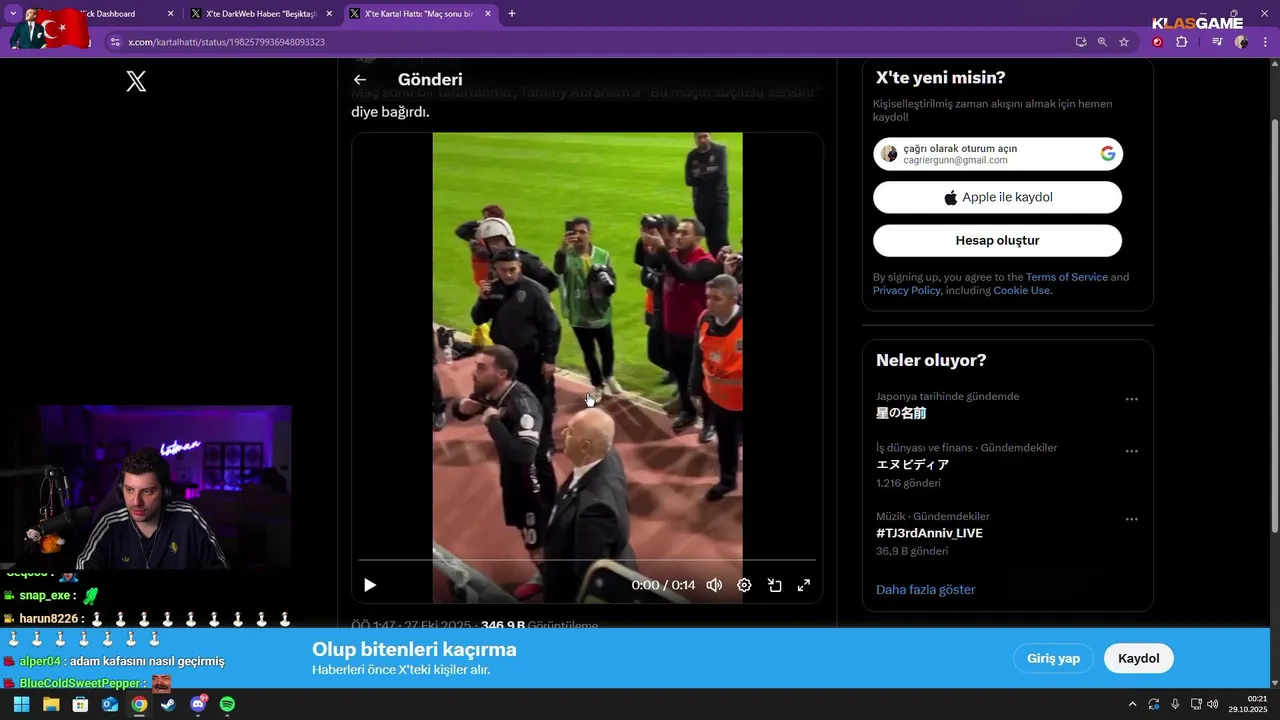1280x720 pixels.
Task: Open a new browser tab
Action: [512, 14]
